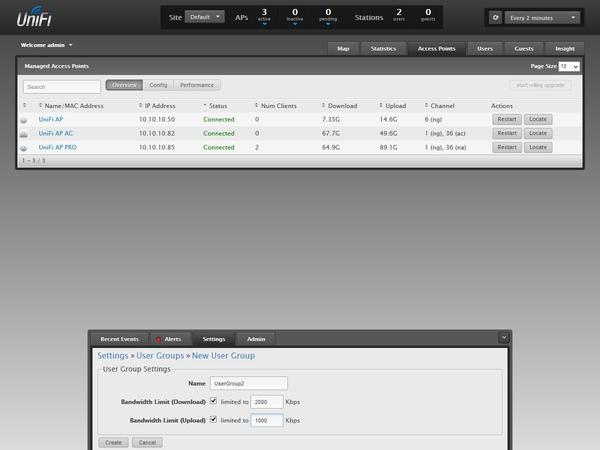Expand the pending APs arrow
This screenshot has width=600, height=450.
coord(328,24)
